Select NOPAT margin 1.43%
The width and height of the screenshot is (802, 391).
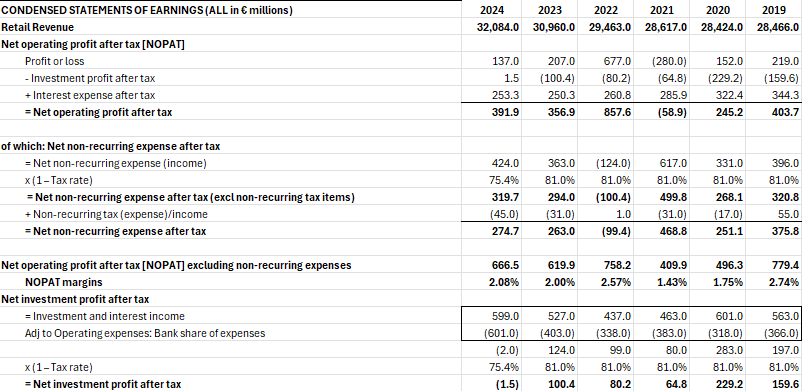pyautogui.click(x=673, y=282)
